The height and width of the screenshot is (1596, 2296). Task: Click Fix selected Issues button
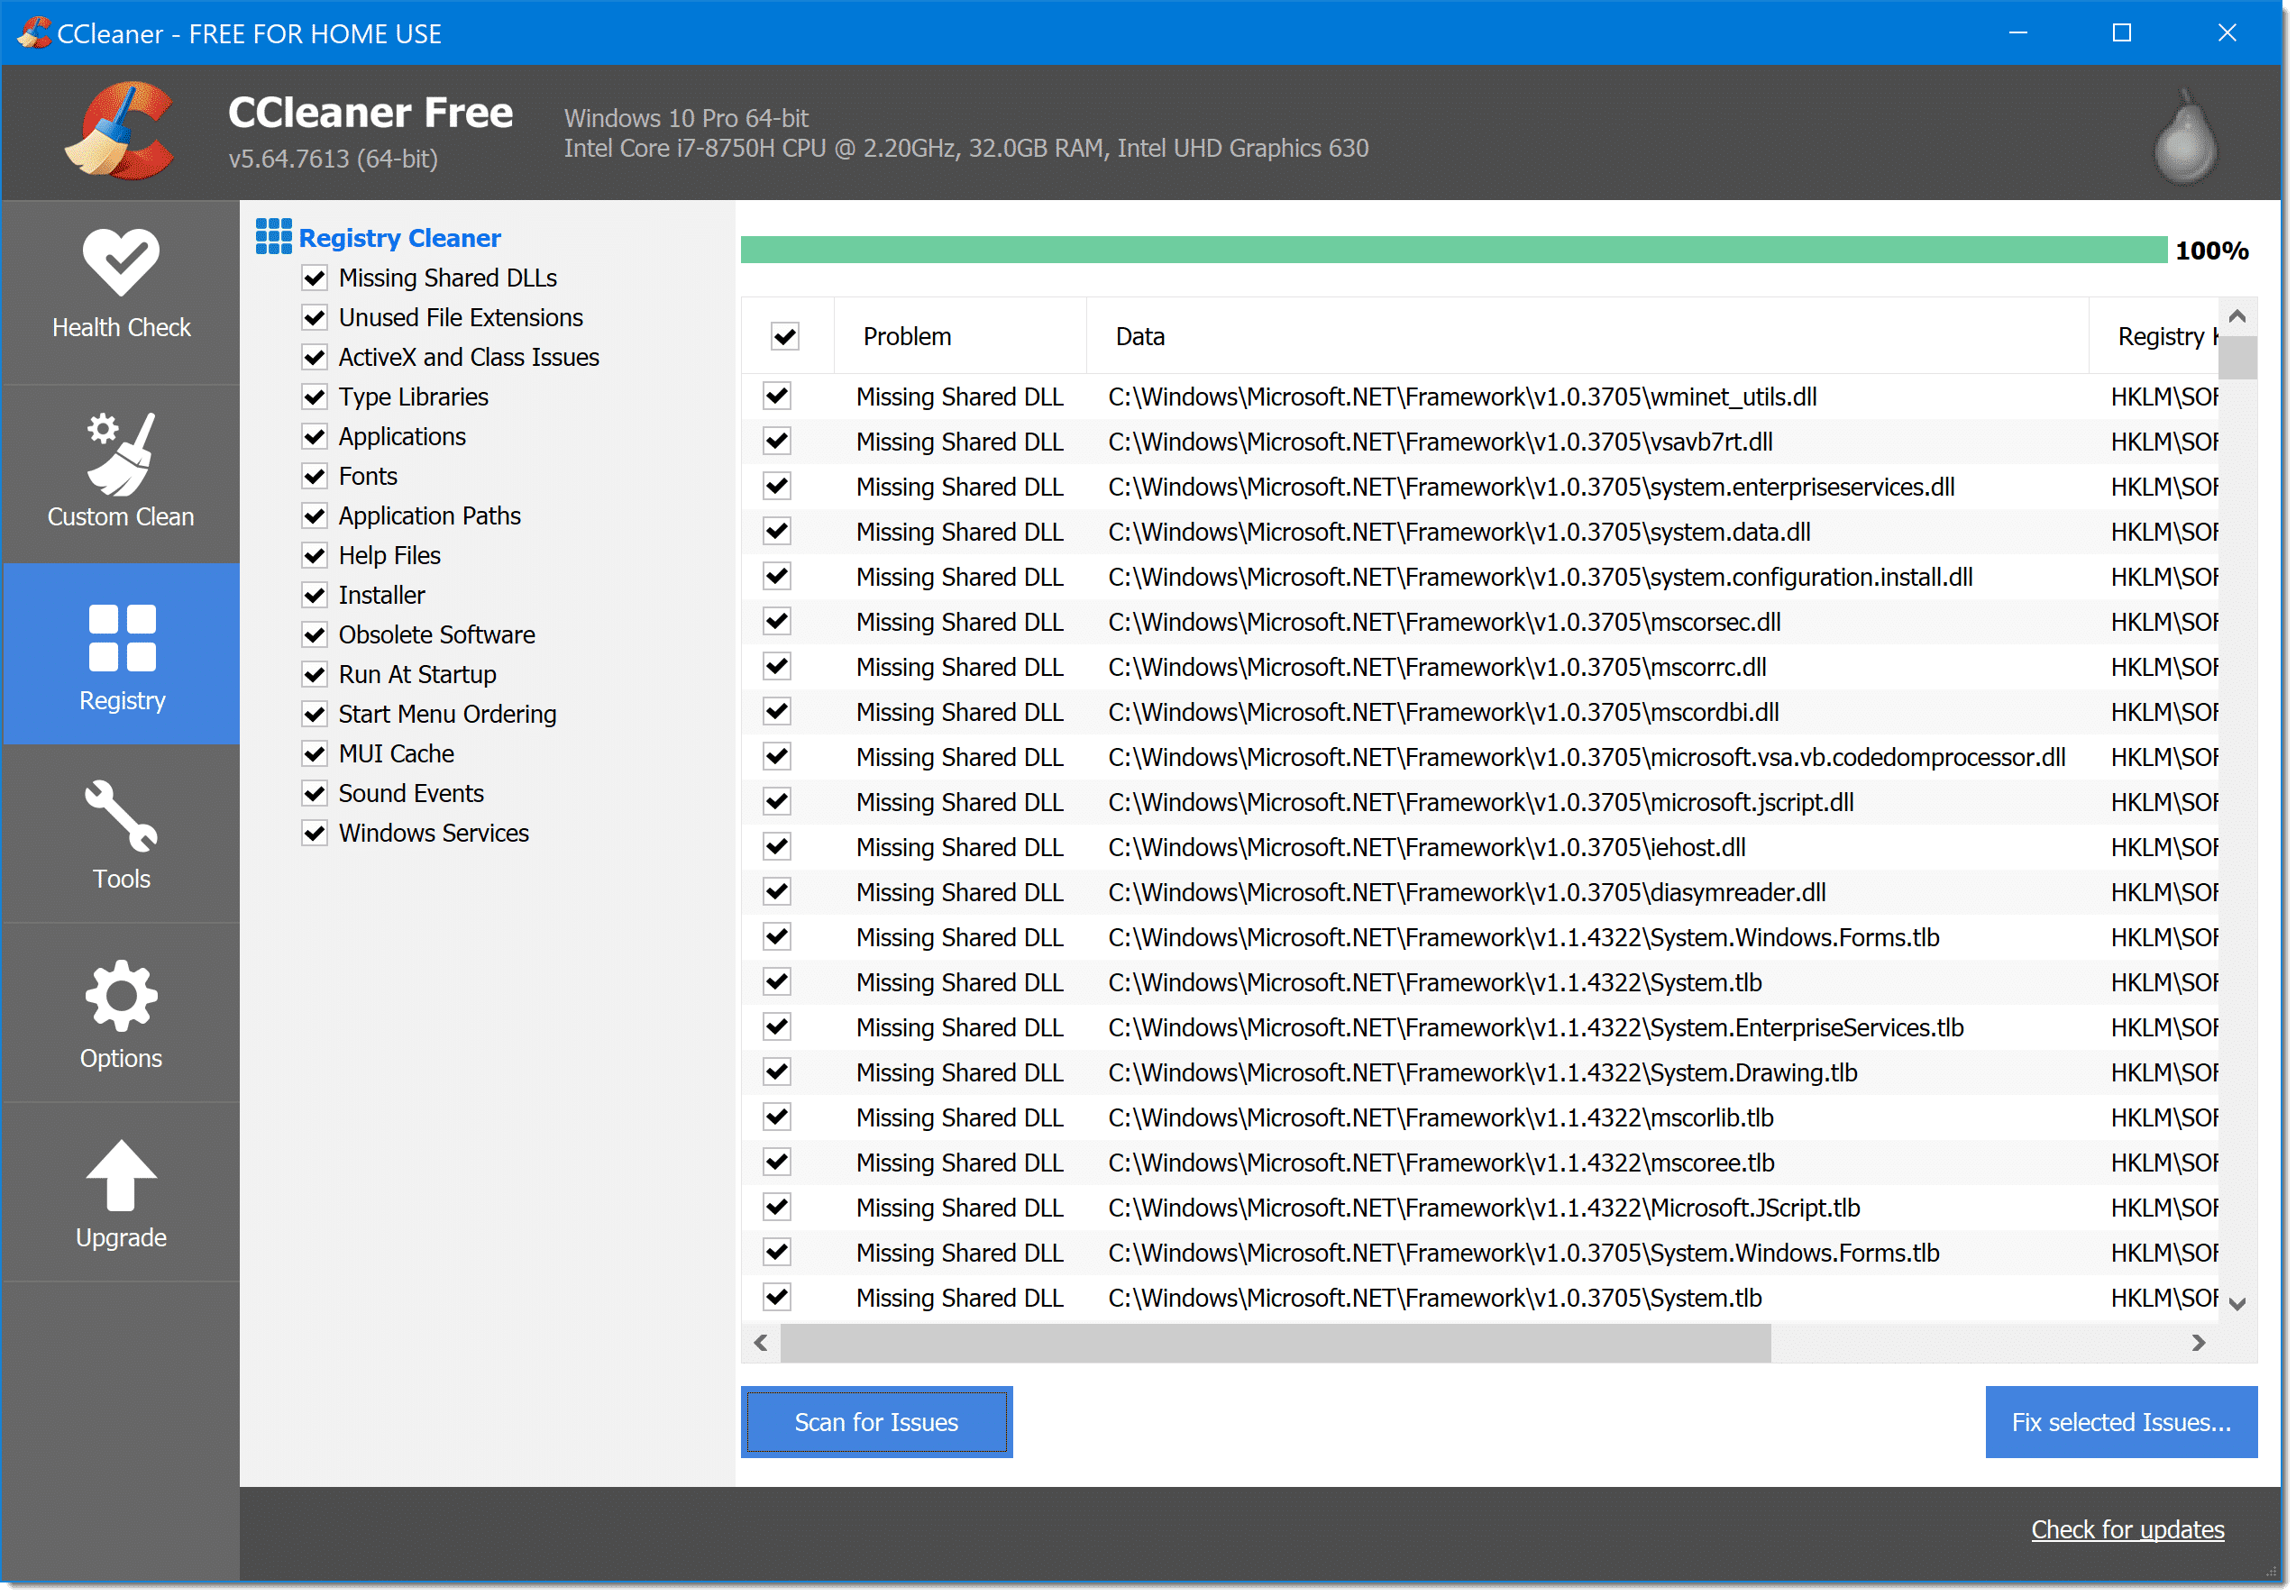[x=2120, y=1422]
